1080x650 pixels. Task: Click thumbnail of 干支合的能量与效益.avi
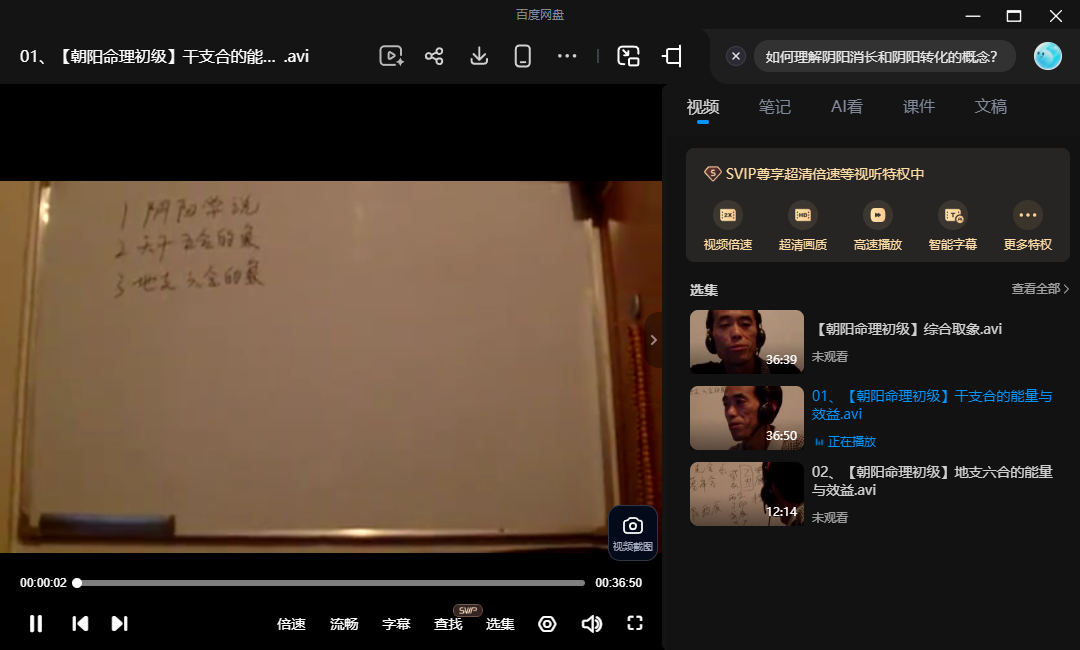tap(747, 418)
